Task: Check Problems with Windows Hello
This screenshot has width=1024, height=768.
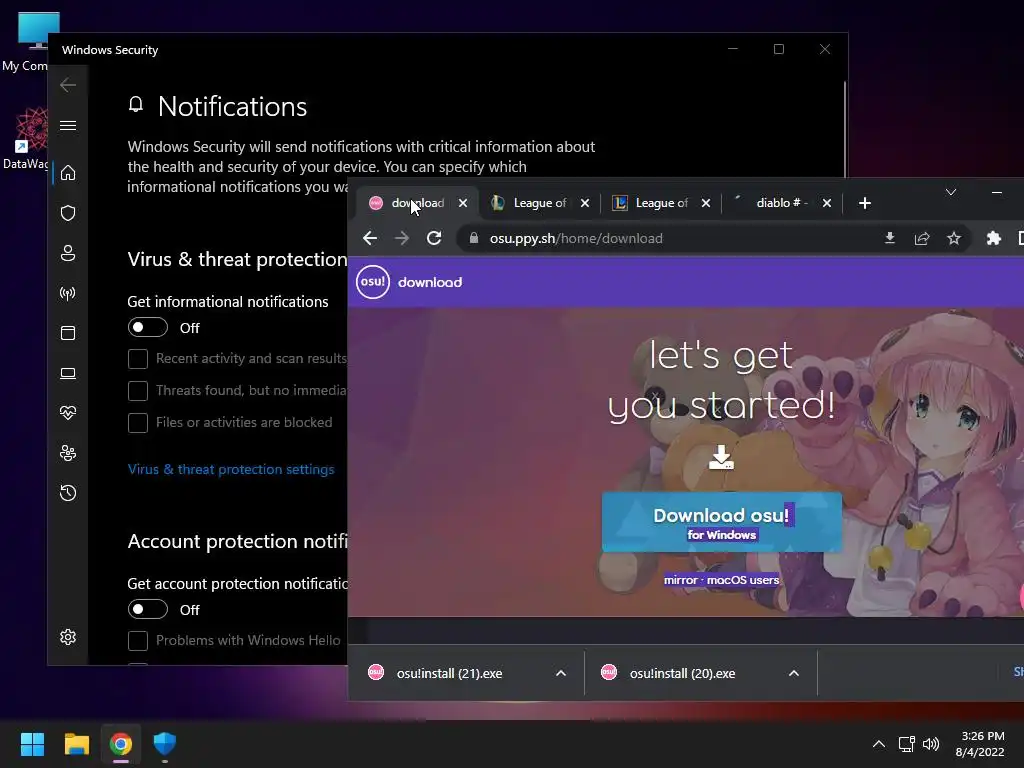Action: pos(138,641)
